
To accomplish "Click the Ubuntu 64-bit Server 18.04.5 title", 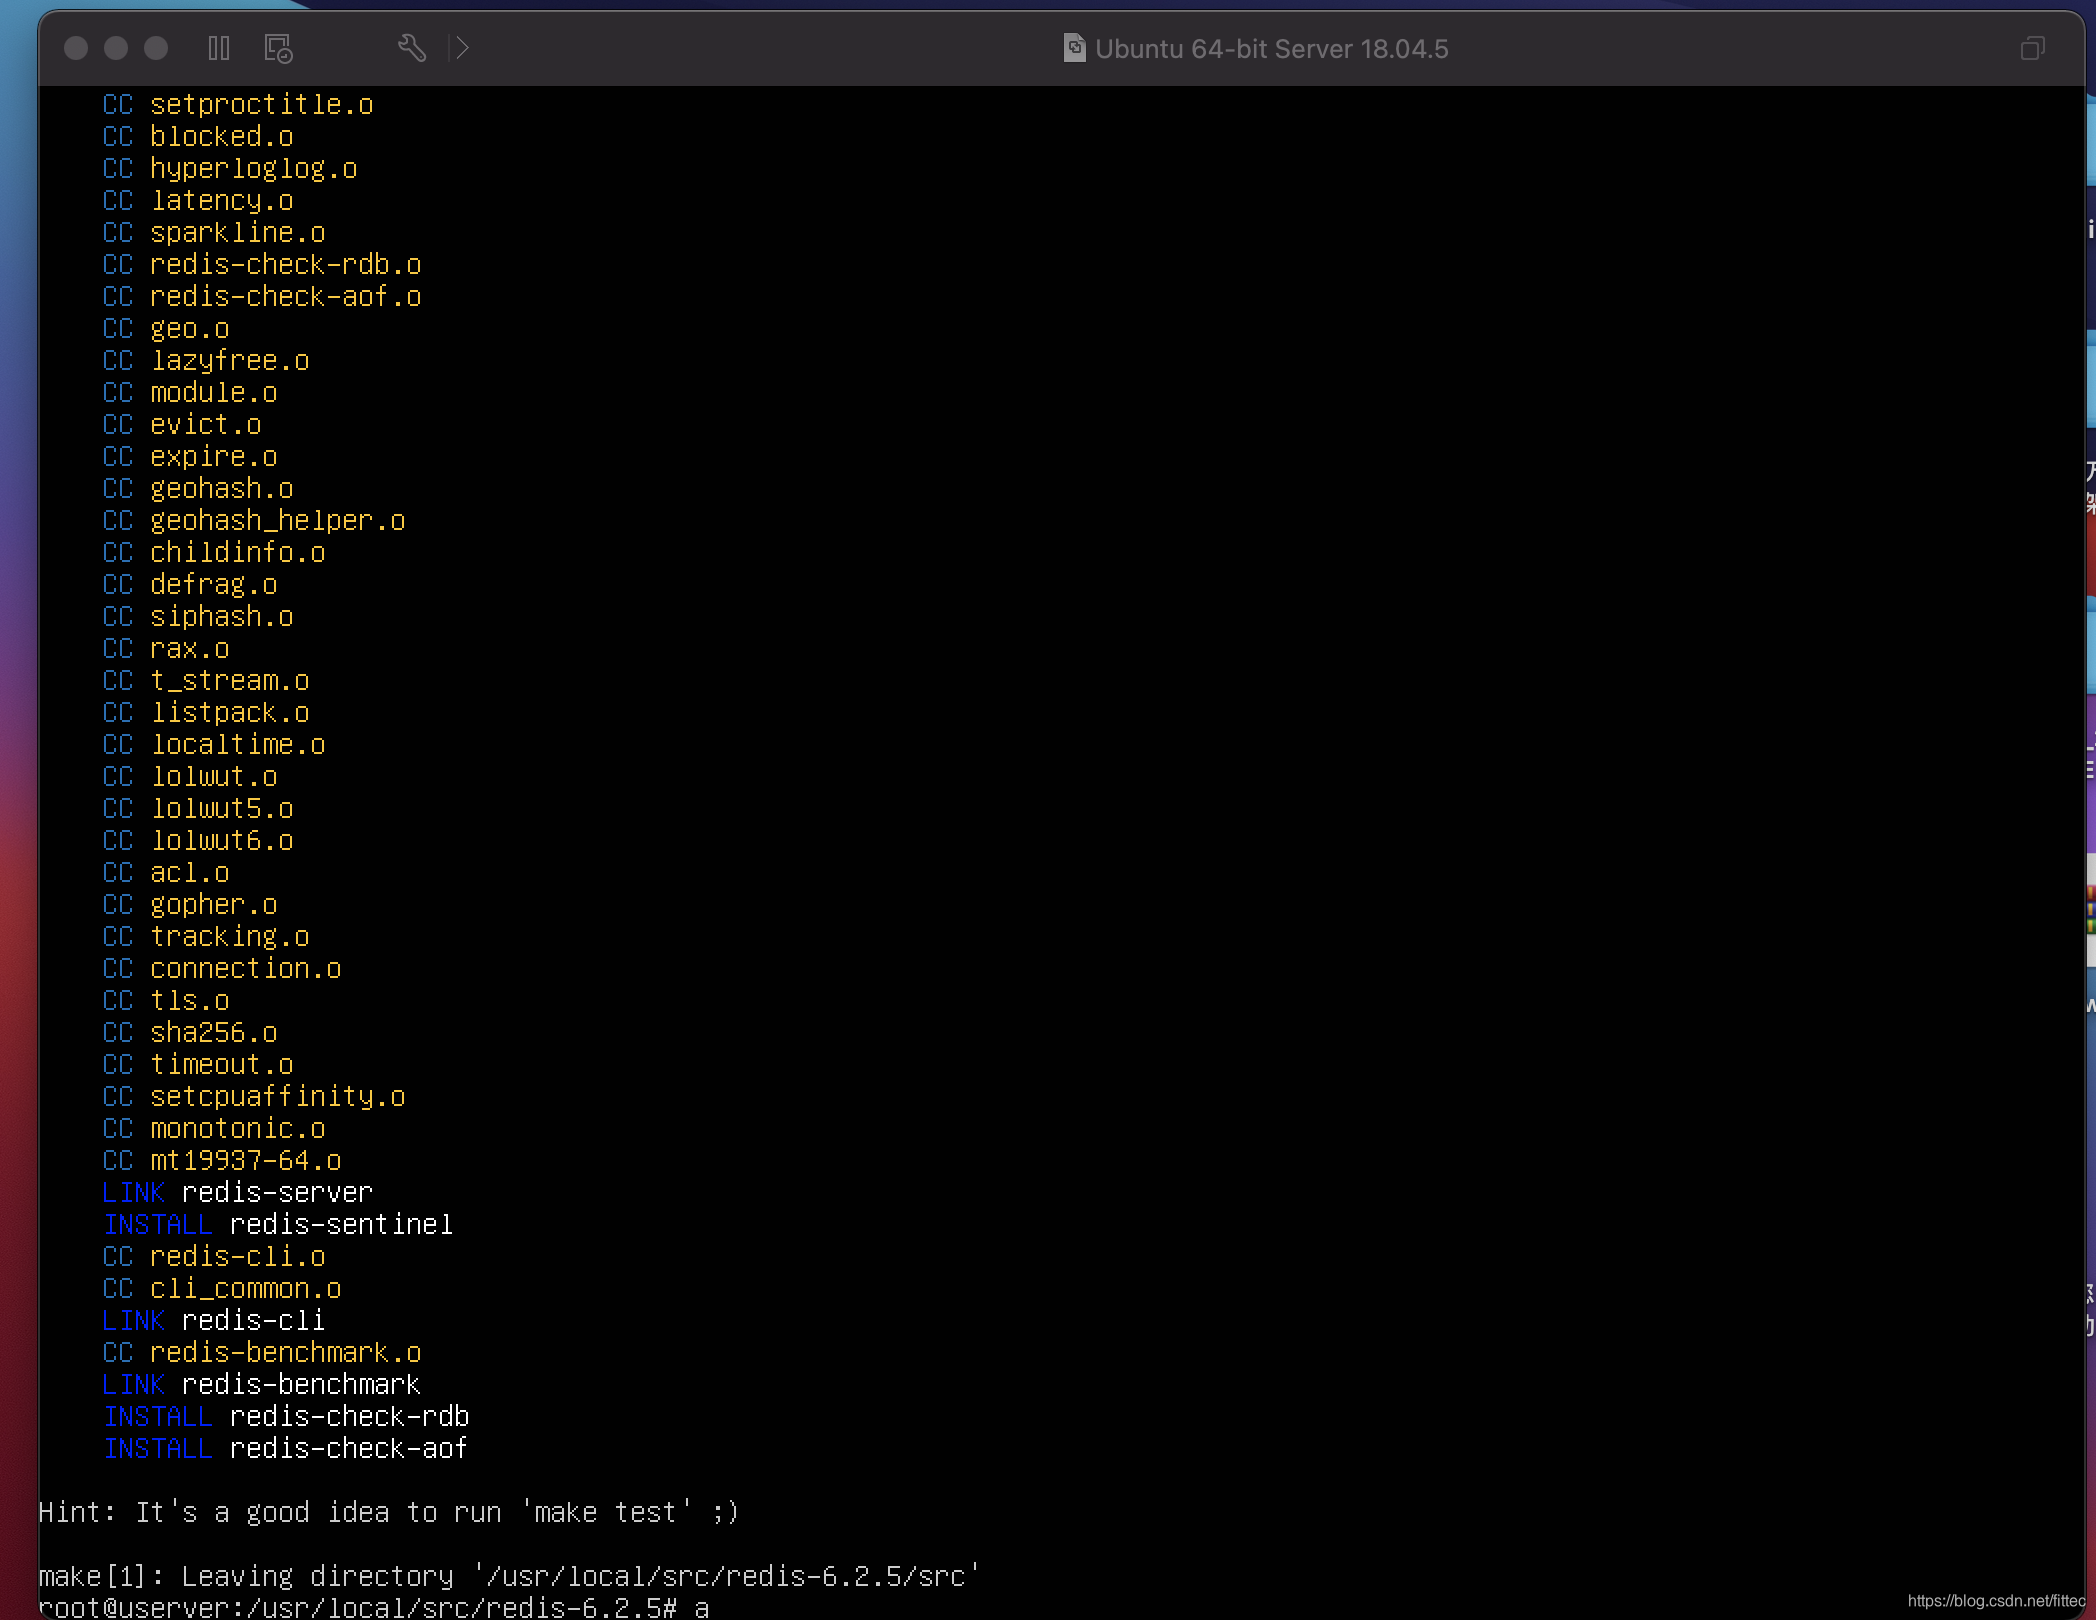I will 1271,49.
